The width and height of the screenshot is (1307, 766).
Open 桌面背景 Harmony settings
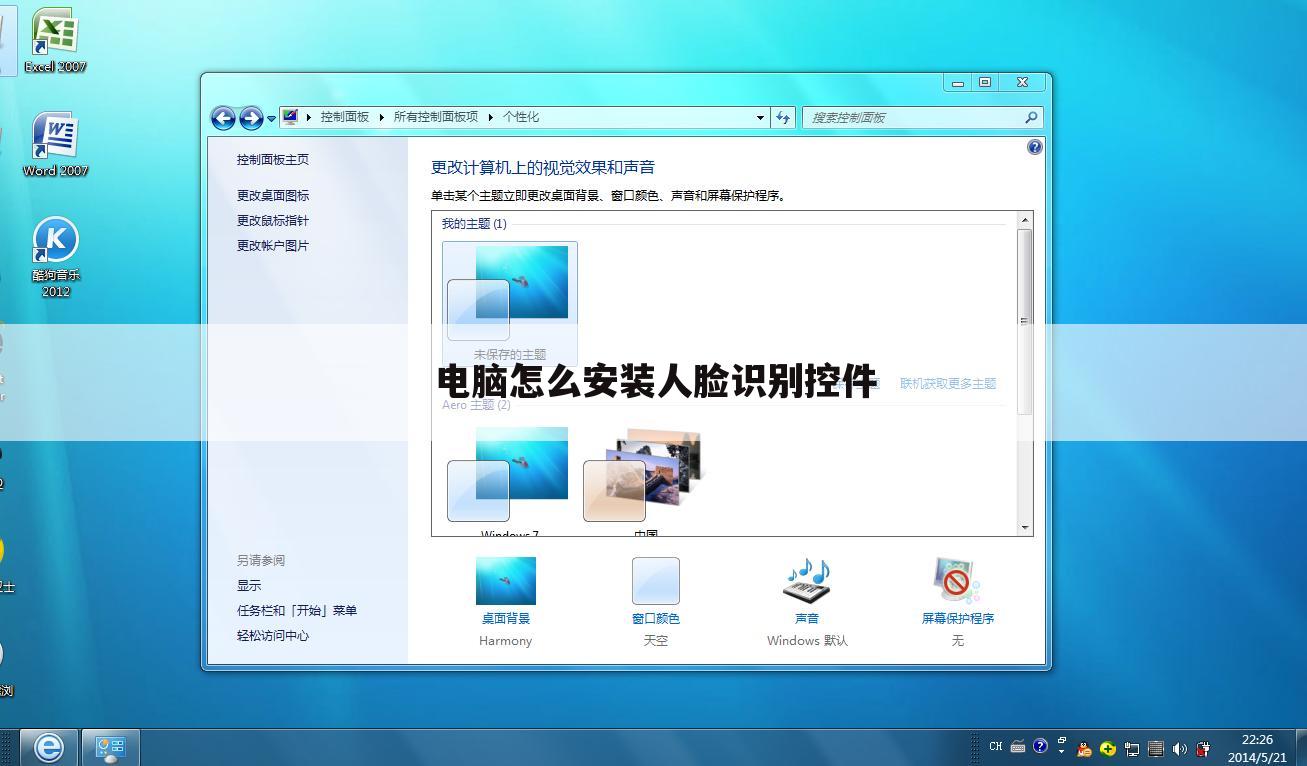point(506,602)
